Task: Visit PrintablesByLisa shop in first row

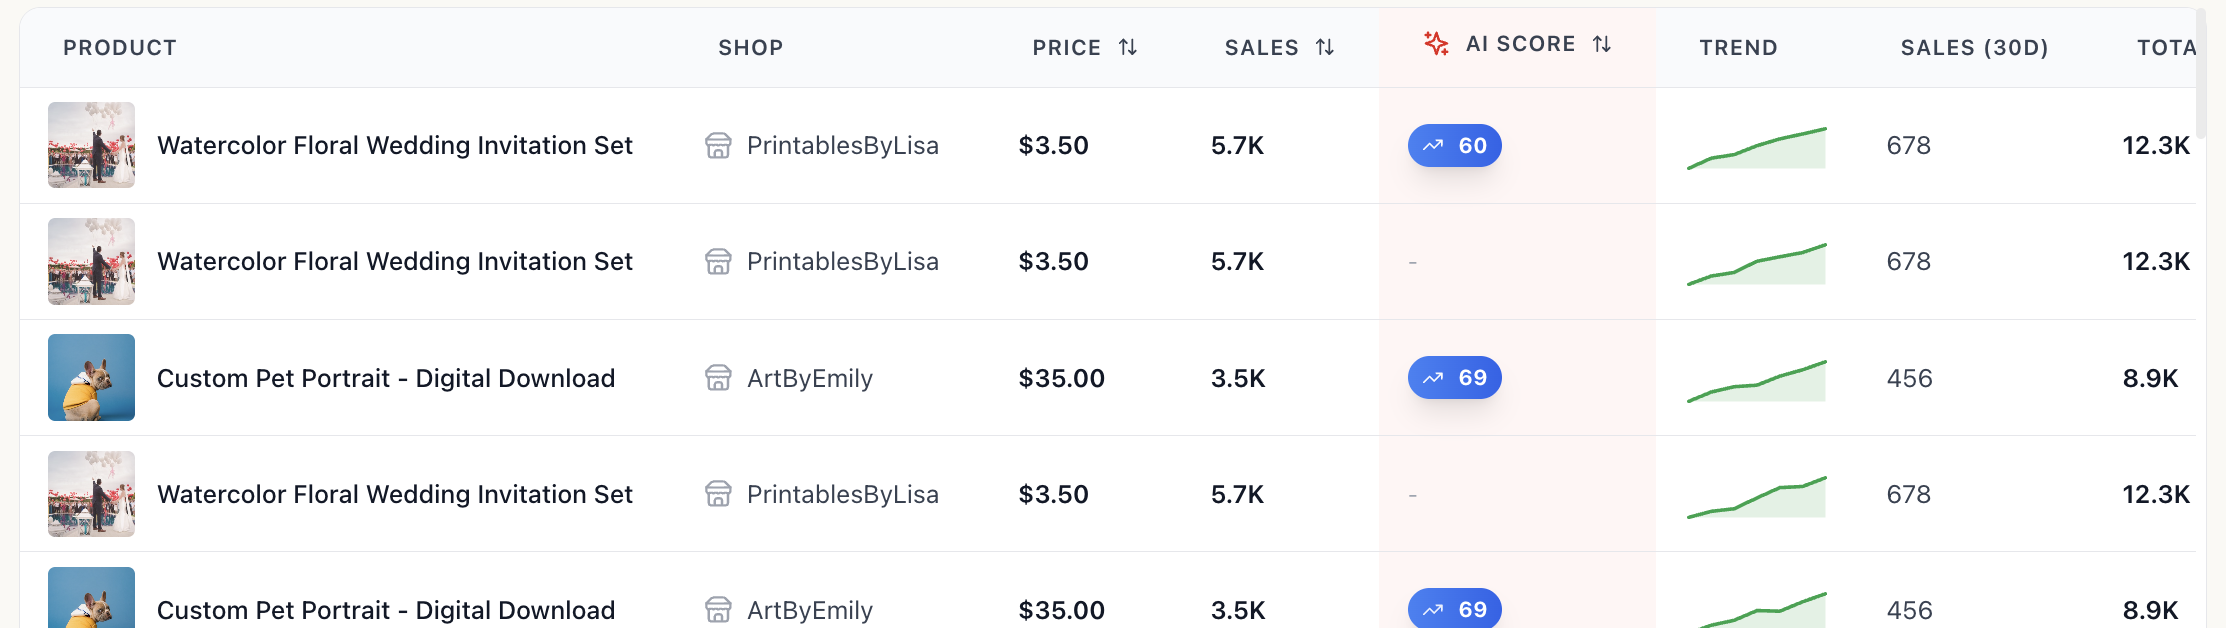Action: [x=842, y=146]
